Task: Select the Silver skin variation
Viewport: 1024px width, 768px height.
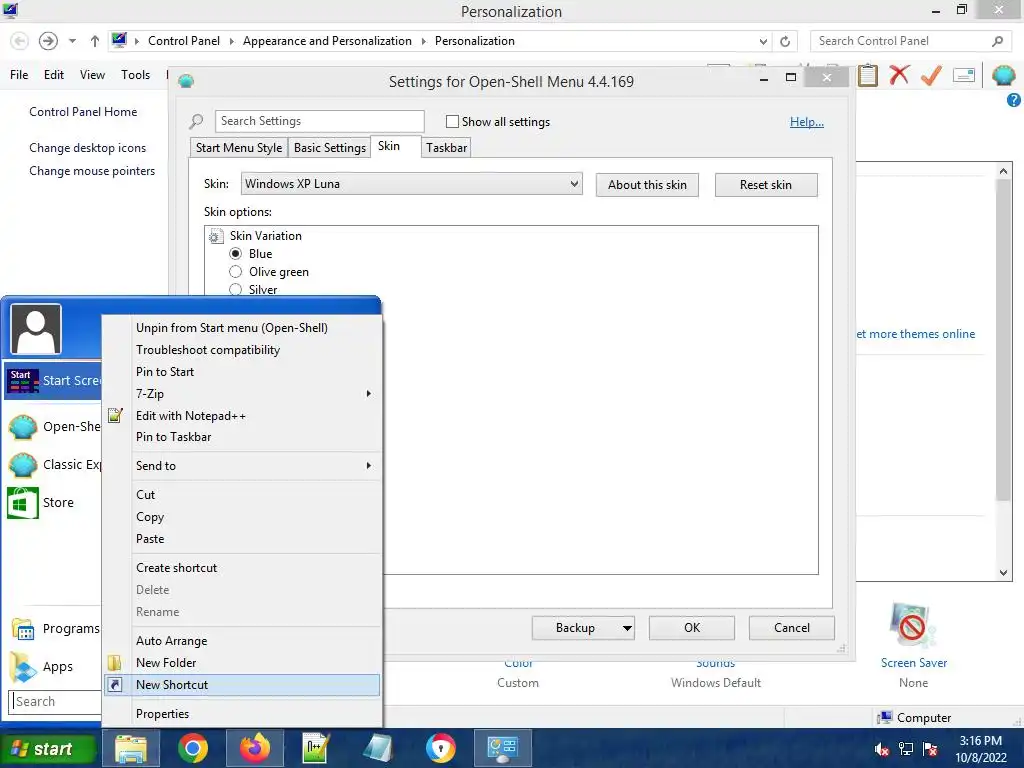Action: [x=236, y=289]
